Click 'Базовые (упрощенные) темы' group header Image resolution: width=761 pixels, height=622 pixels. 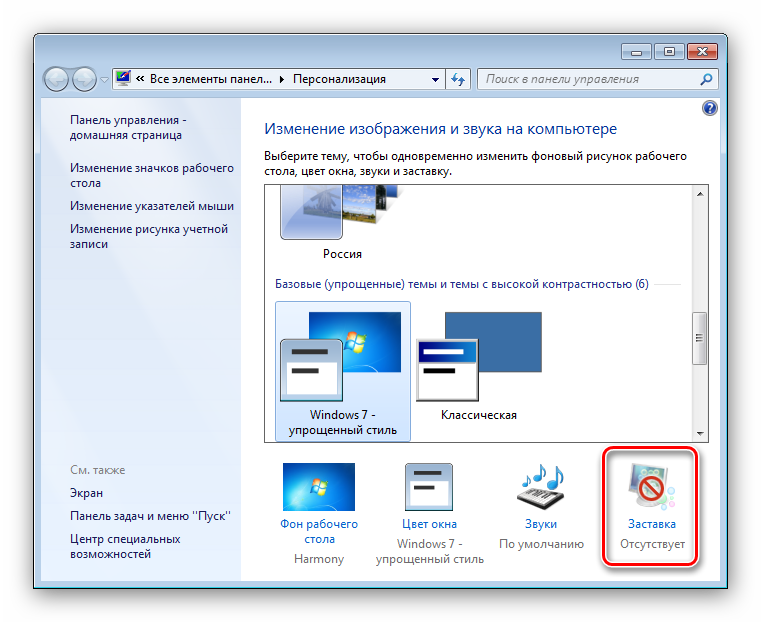[x=462, y=284]
